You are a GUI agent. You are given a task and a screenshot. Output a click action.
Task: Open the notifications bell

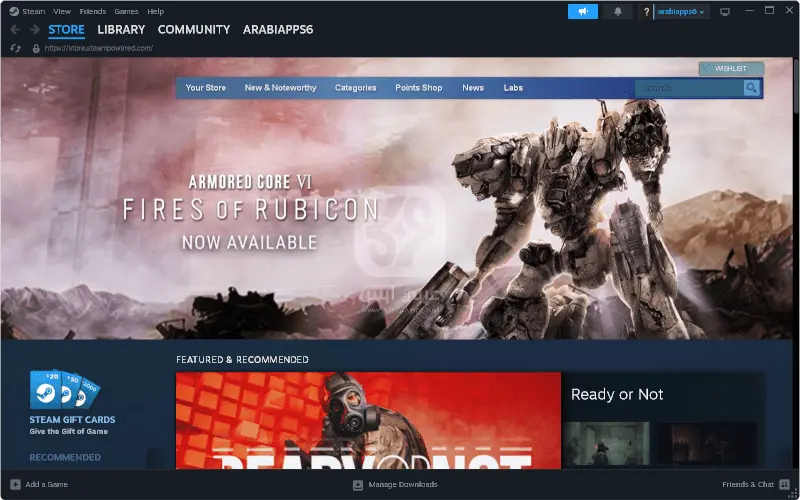(618, 11)
